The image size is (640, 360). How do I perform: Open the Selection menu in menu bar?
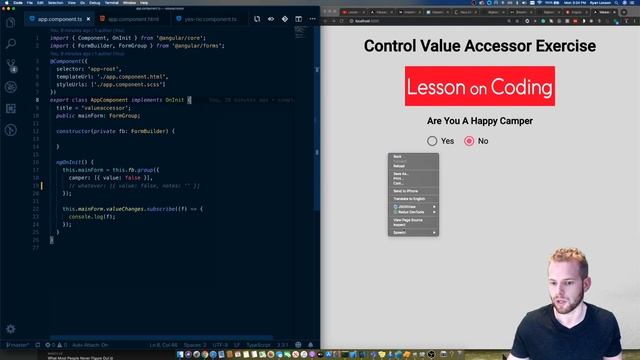(x=56, y=3)
